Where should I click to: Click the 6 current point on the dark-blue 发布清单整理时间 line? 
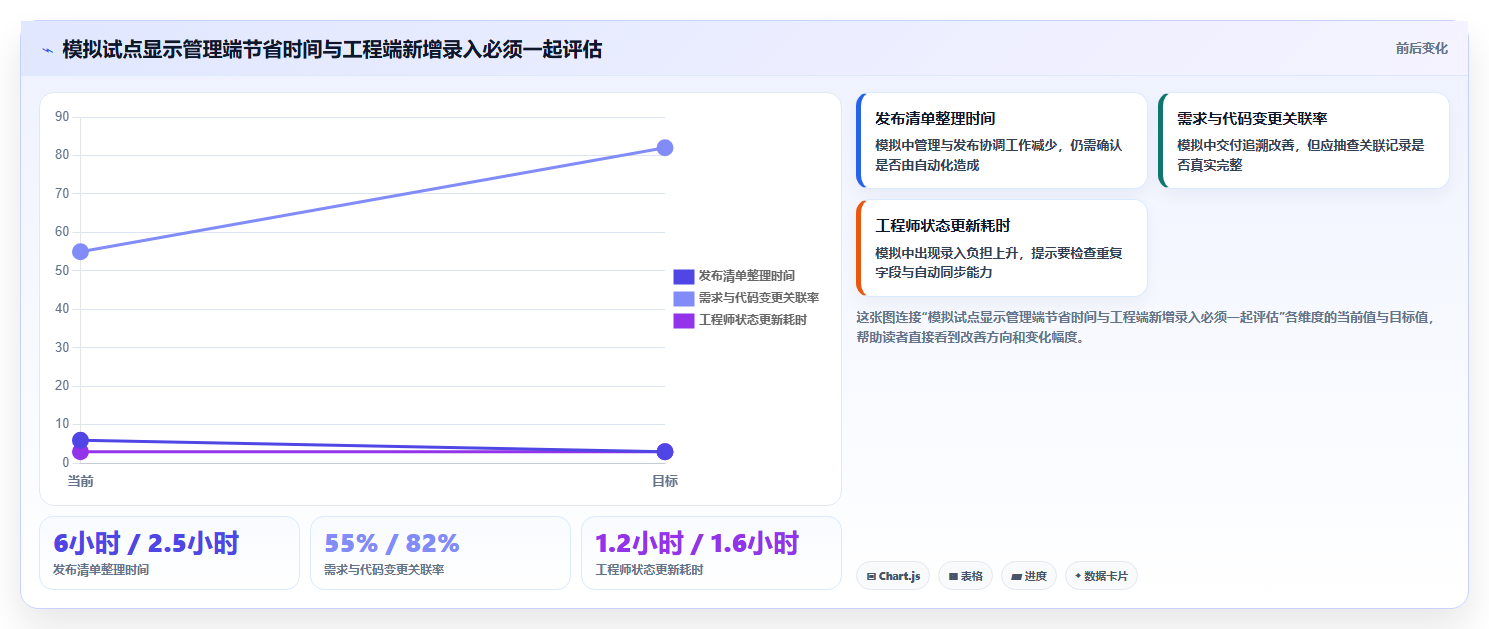(x=81, y=440)
